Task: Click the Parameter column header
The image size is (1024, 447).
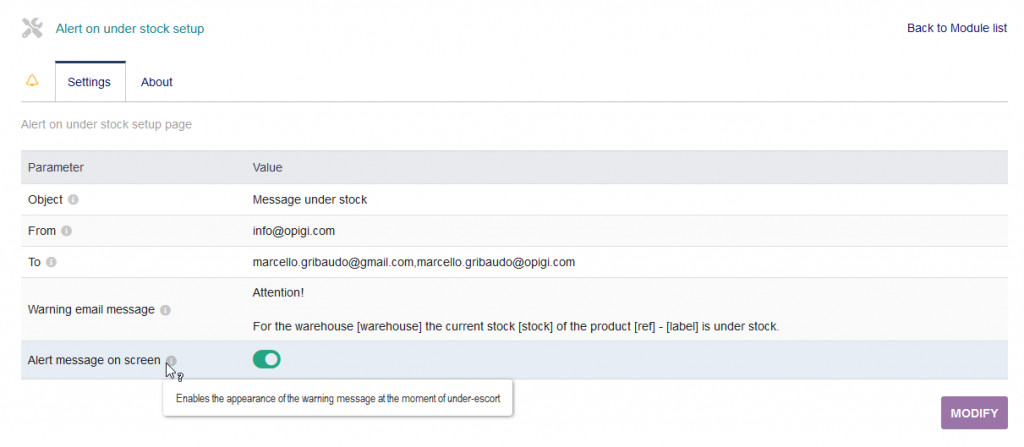Action: pos(55,167)
